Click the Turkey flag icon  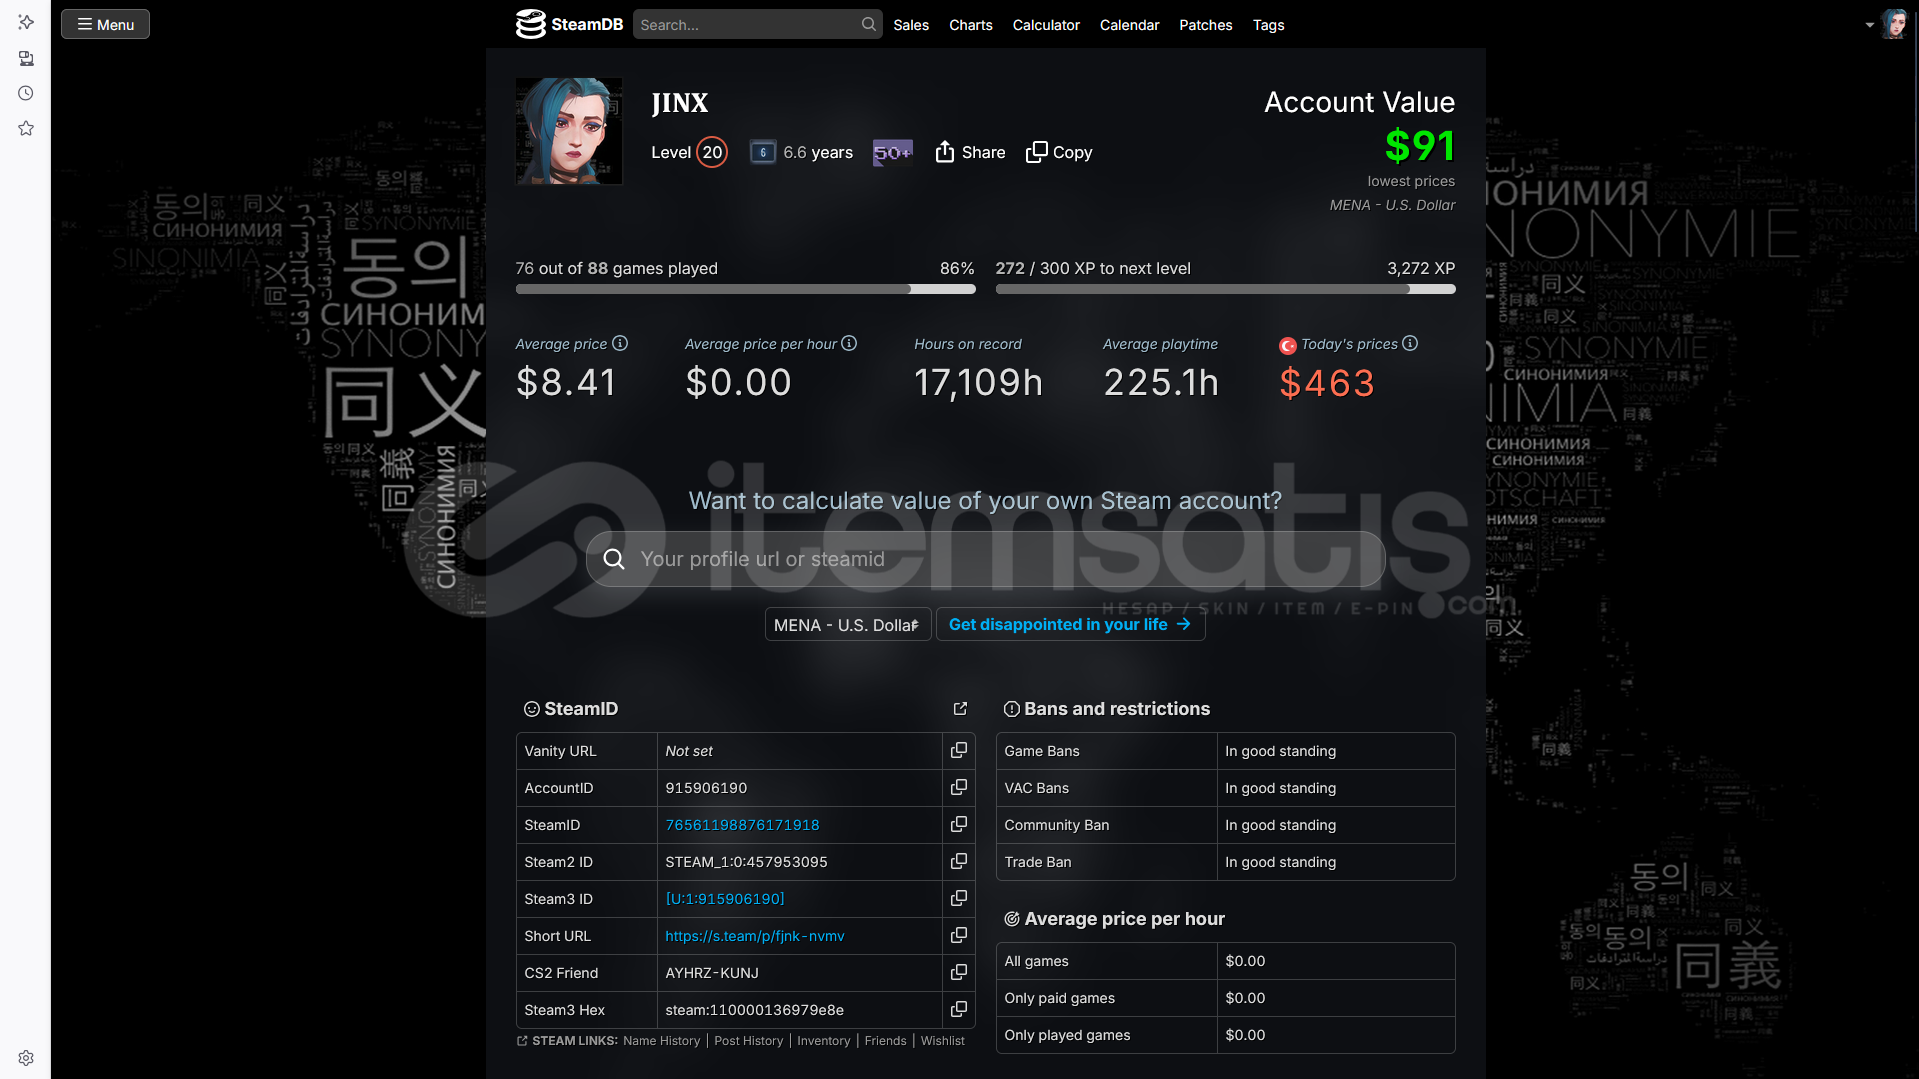1288,345
